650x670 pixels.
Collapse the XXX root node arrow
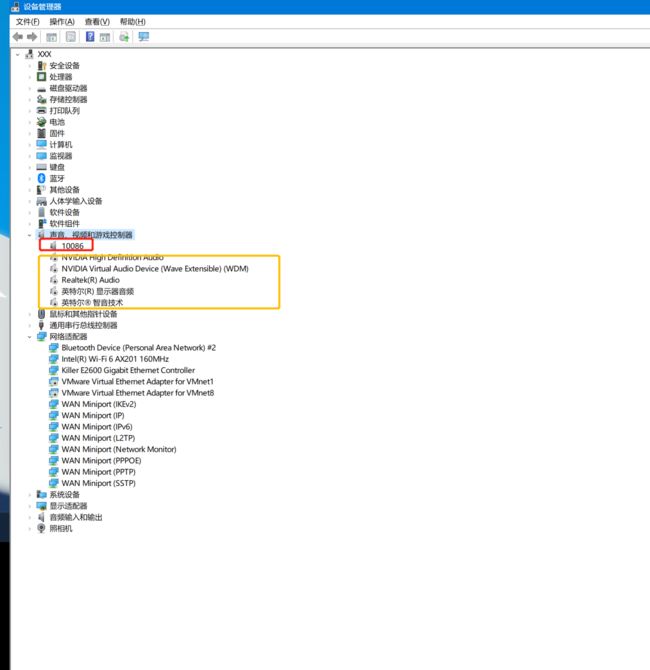click(x=18, y=54)
